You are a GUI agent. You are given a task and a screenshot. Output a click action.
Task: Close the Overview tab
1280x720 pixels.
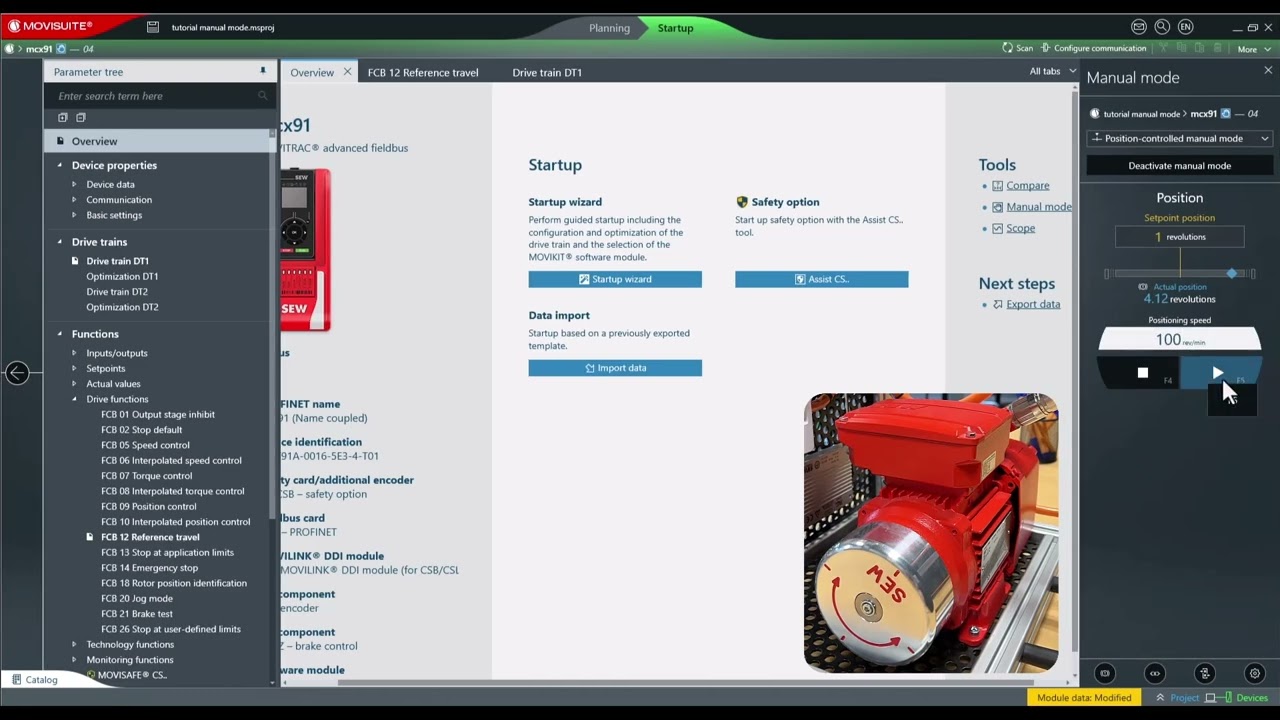pos(347,72)
